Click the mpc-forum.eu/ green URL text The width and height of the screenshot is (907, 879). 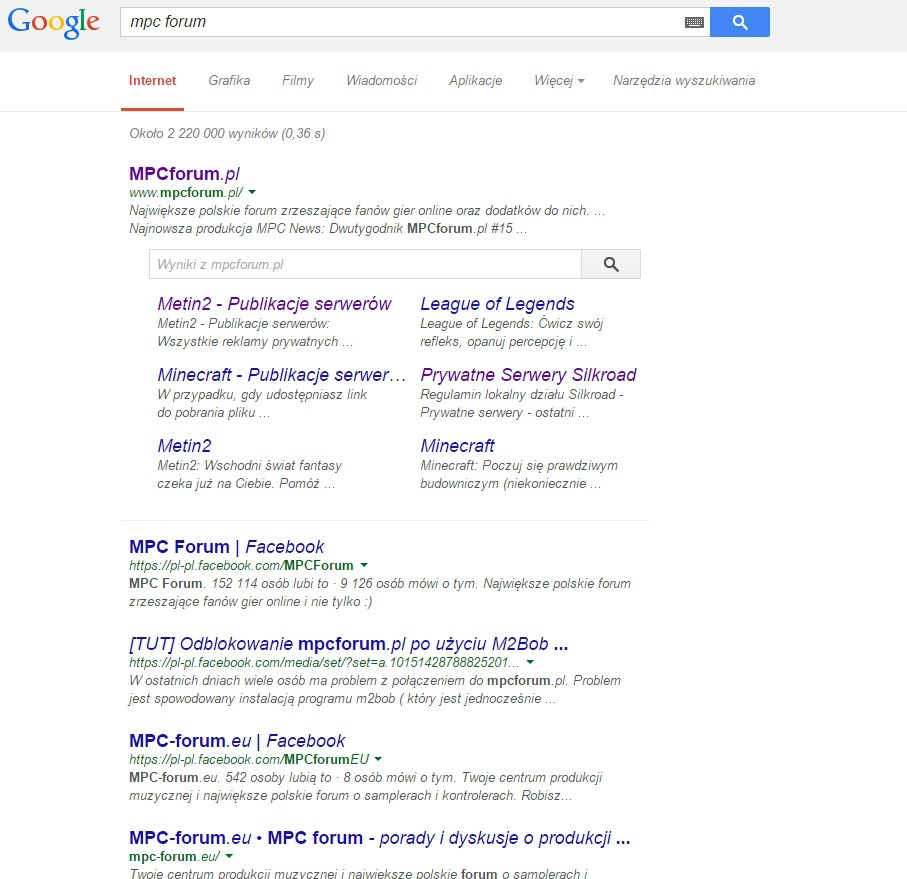[174, 856]
